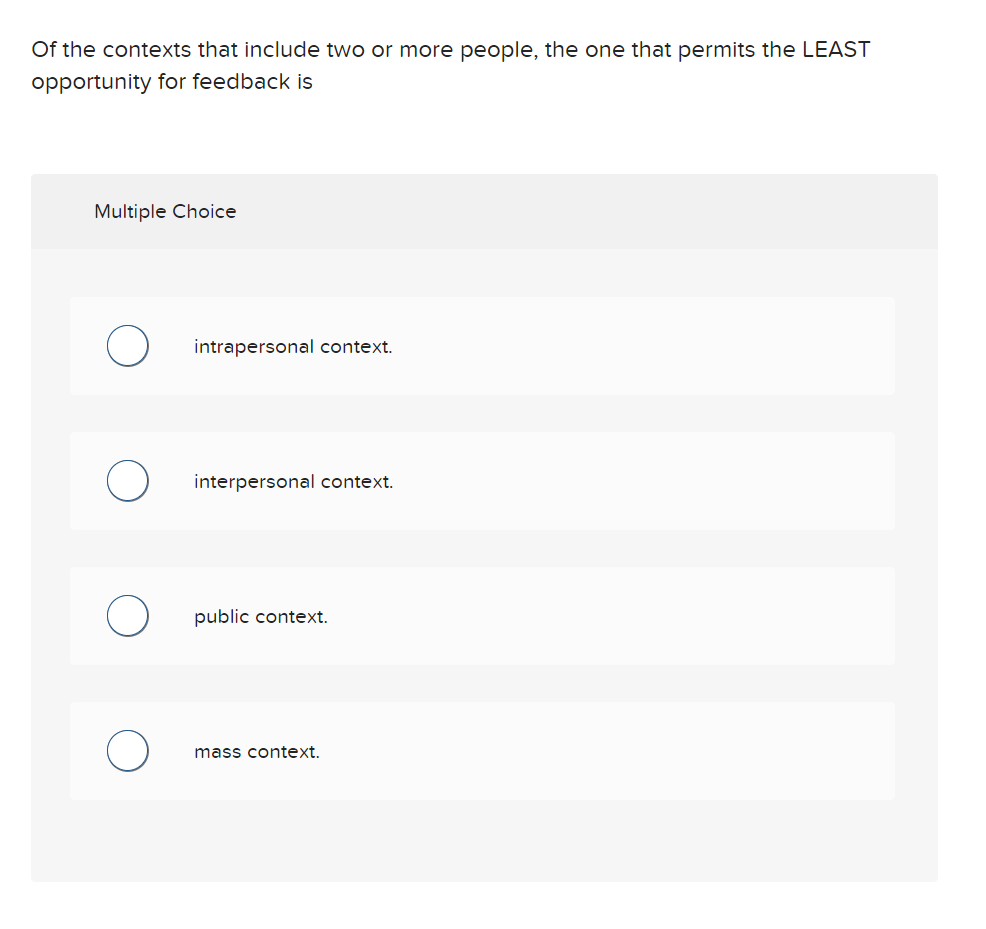The height and width of the screenshot is (929, 986).
Task: Click the intrapersonal context answer text
Action: 293,346
